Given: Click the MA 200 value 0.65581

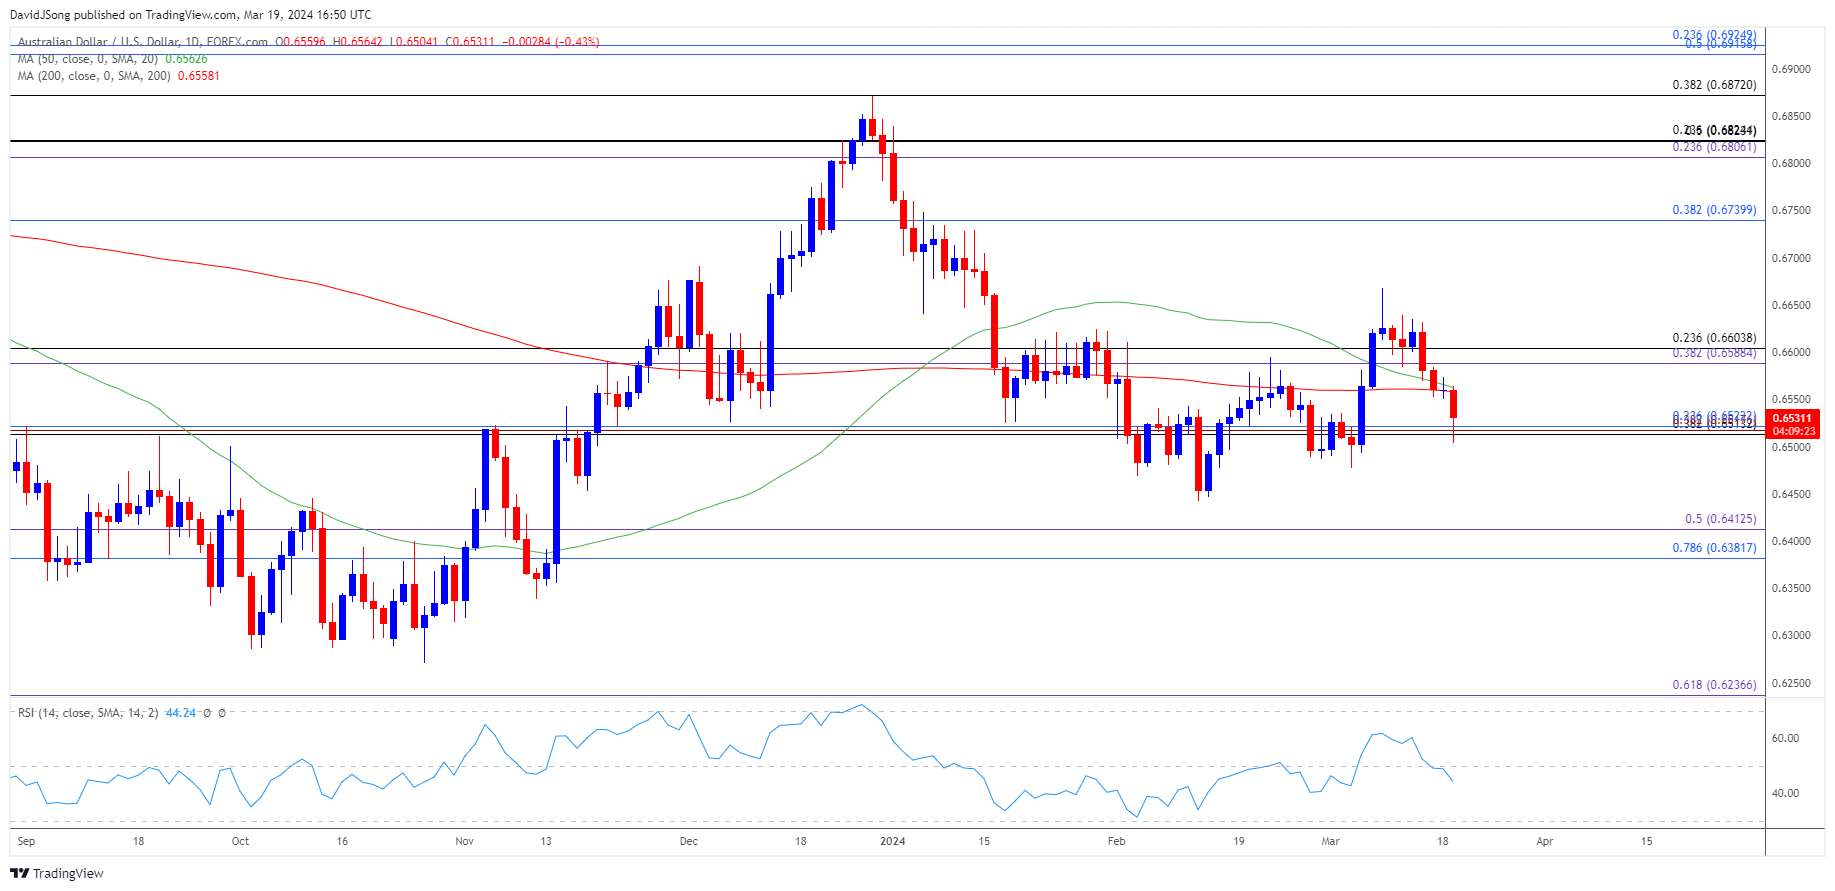Looking at the screenshot, I should click(198, 76).
